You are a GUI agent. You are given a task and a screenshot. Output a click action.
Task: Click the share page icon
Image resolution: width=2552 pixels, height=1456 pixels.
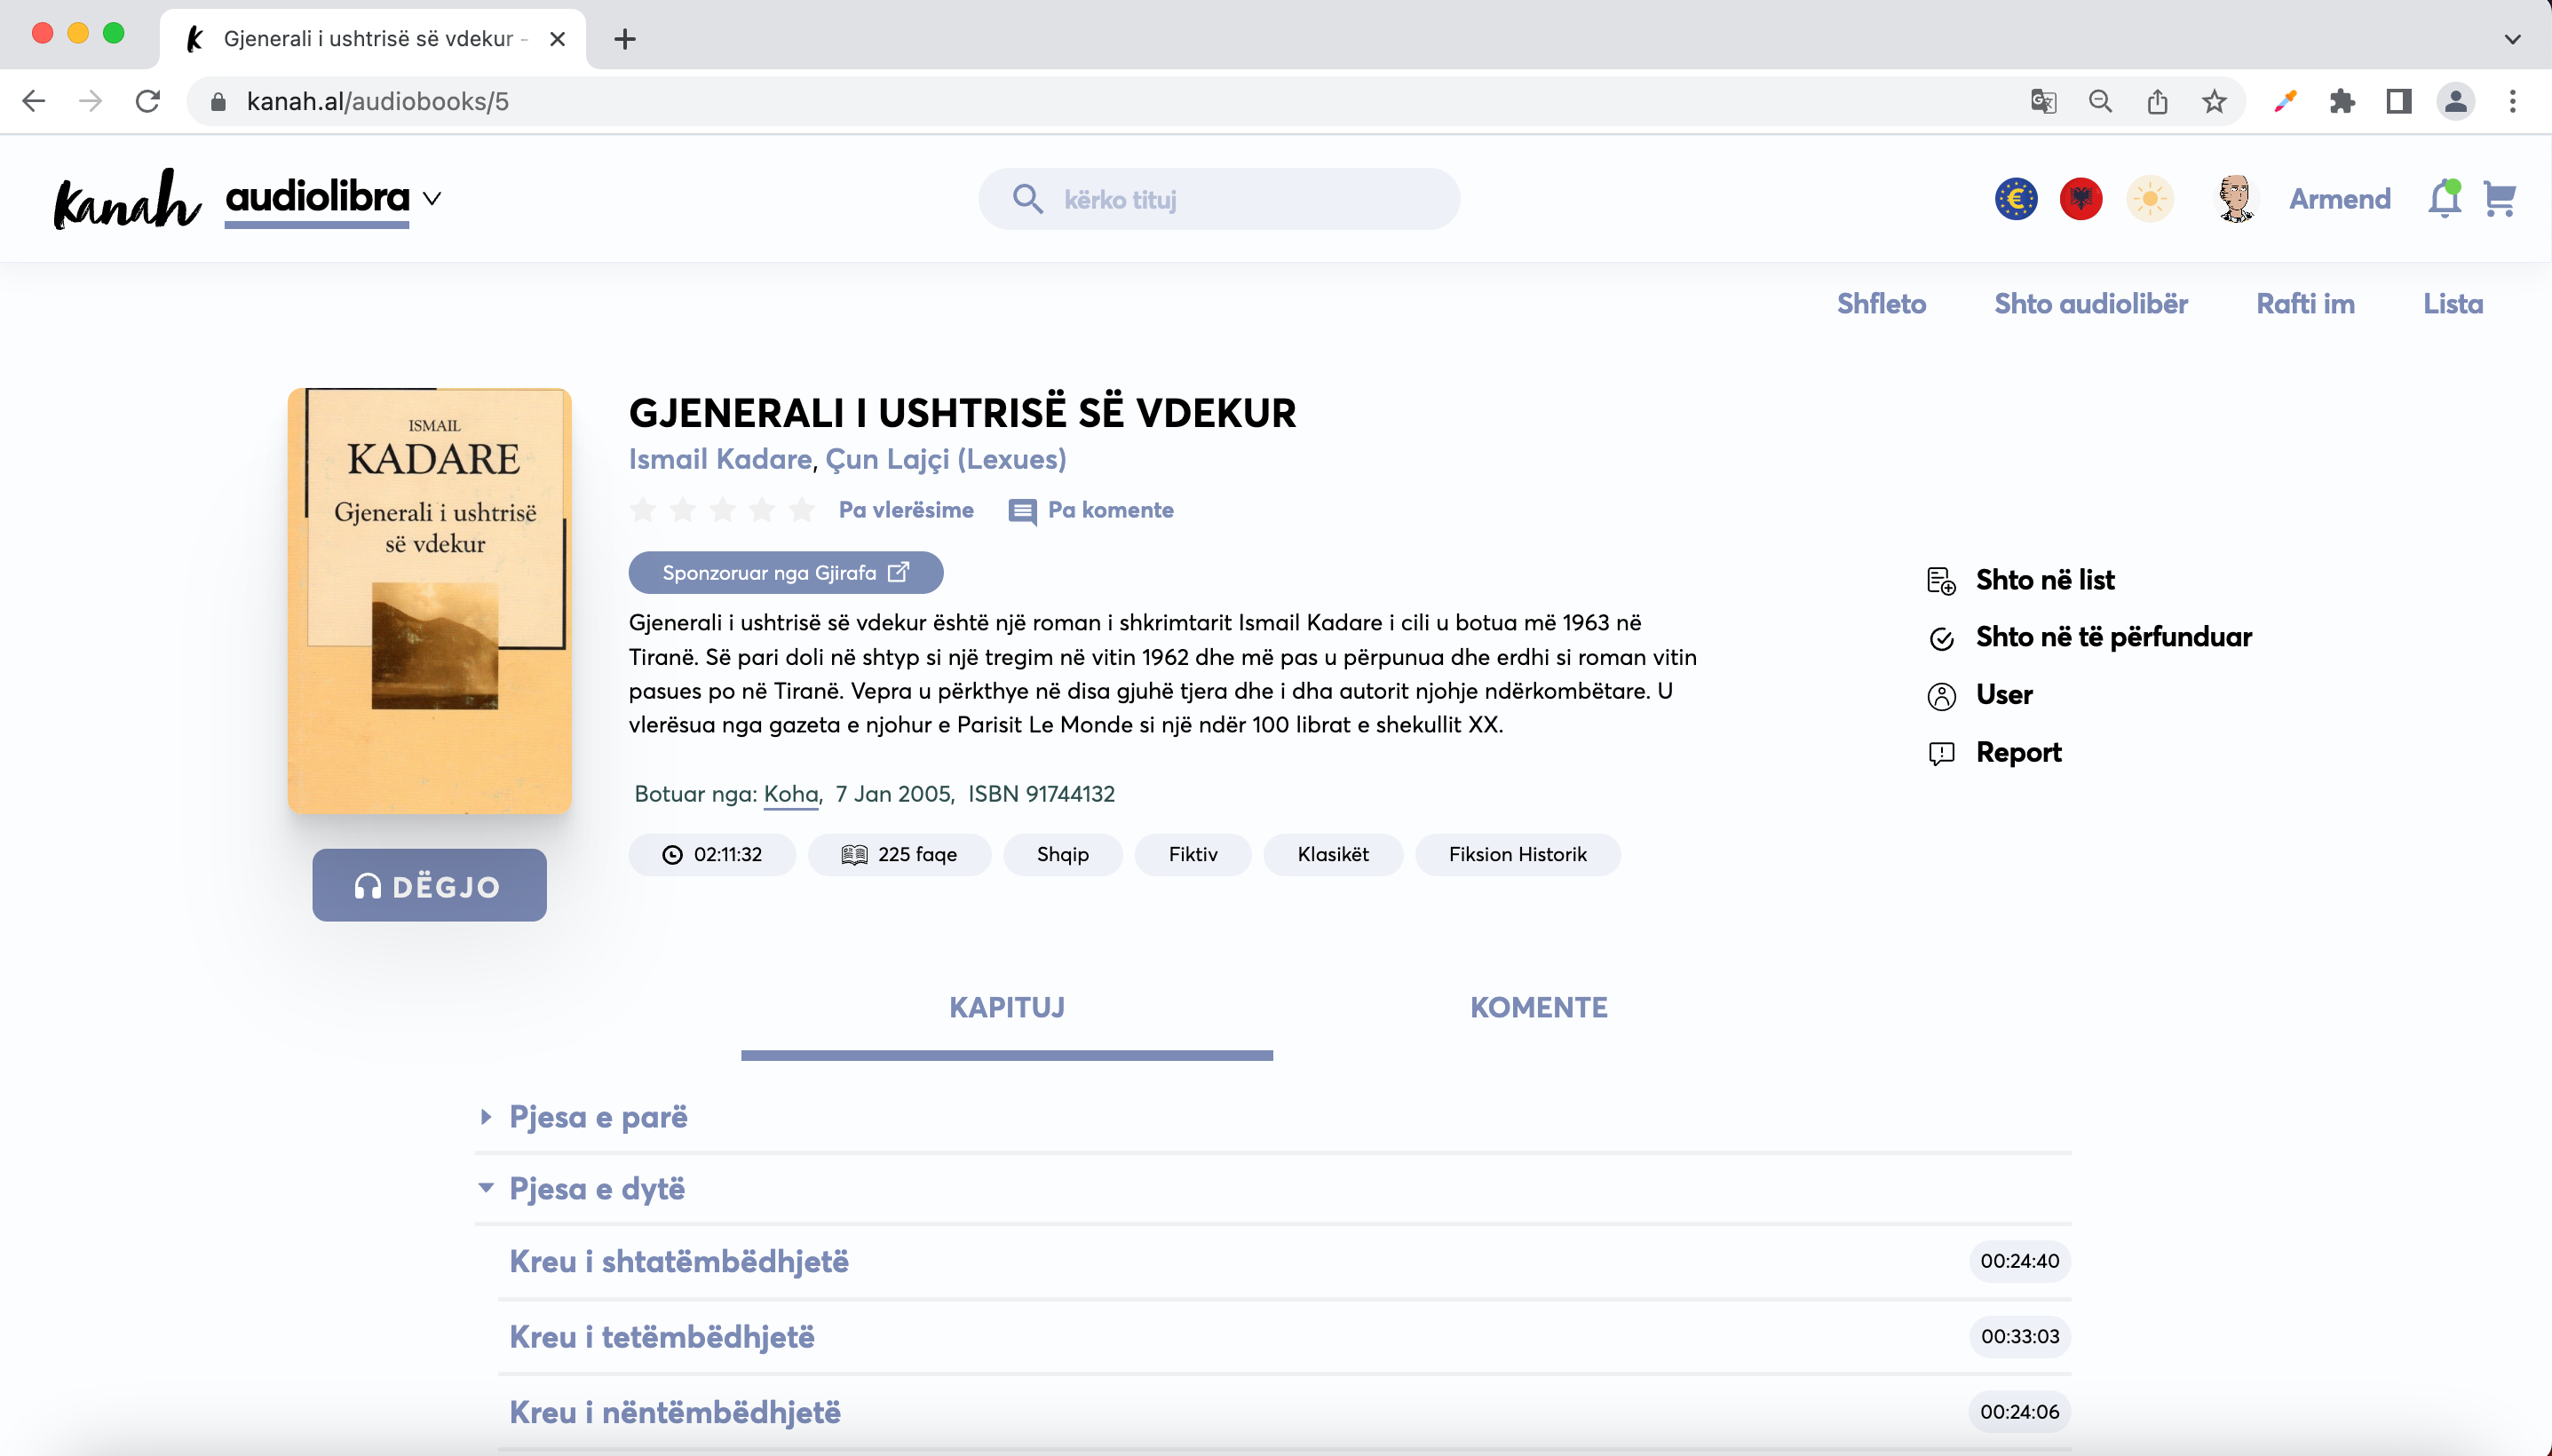(2157, 101)
